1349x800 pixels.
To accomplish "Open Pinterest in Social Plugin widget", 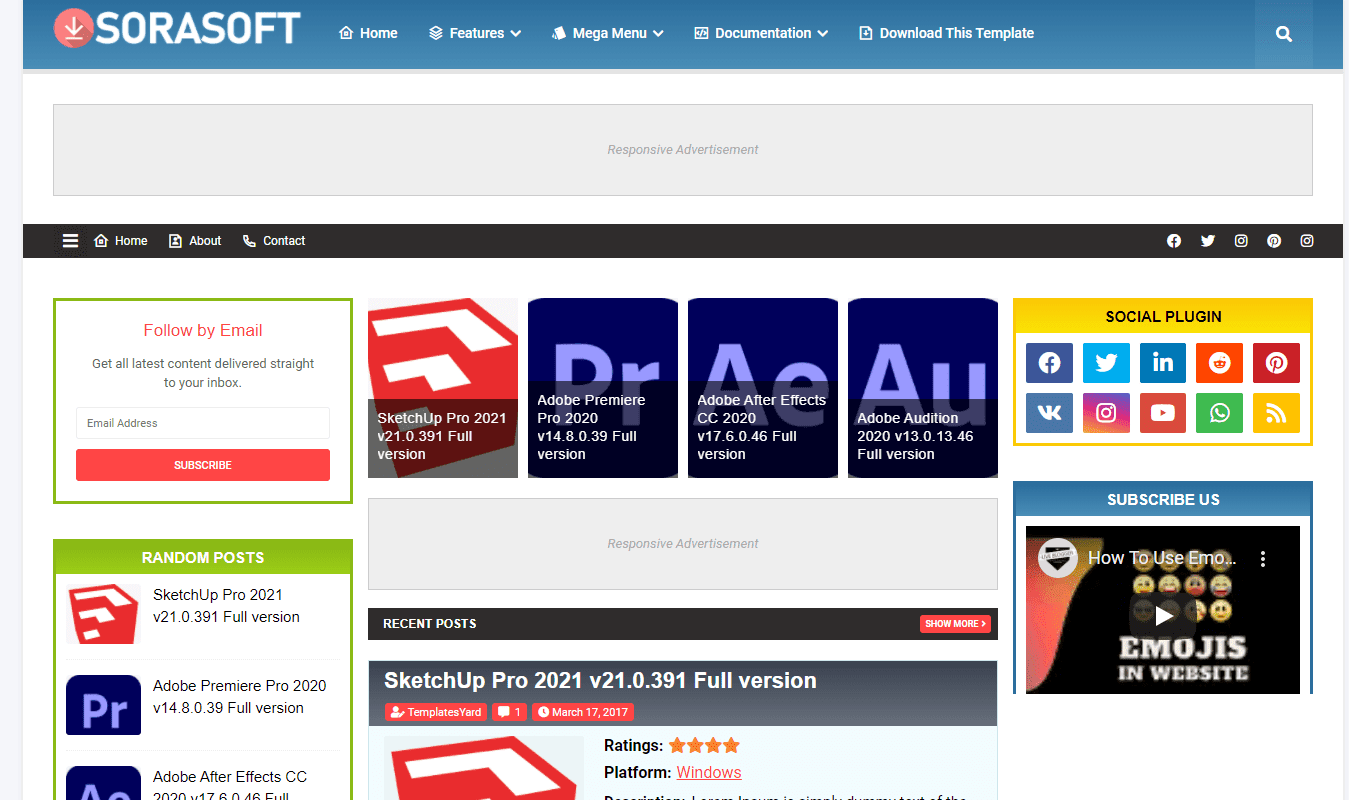I will coord(1276,363).
